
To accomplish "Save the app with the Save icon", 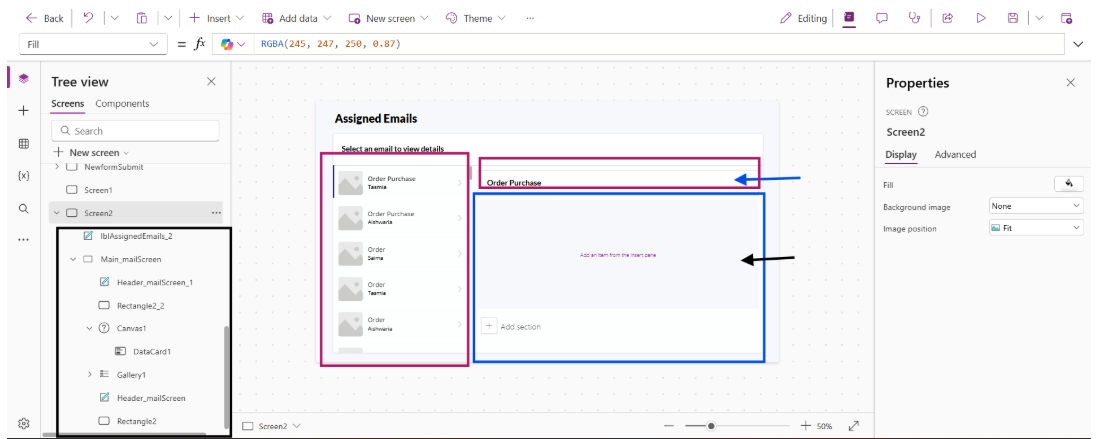I will pos(1013,18).
